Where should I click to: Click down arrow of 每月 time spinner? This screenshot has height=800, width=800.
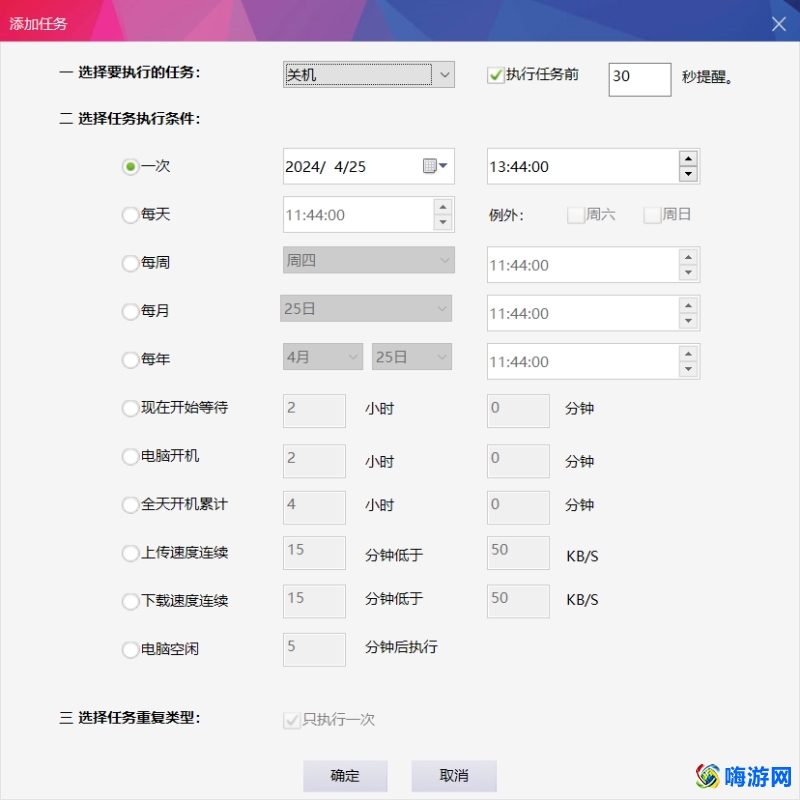[688, 320]
